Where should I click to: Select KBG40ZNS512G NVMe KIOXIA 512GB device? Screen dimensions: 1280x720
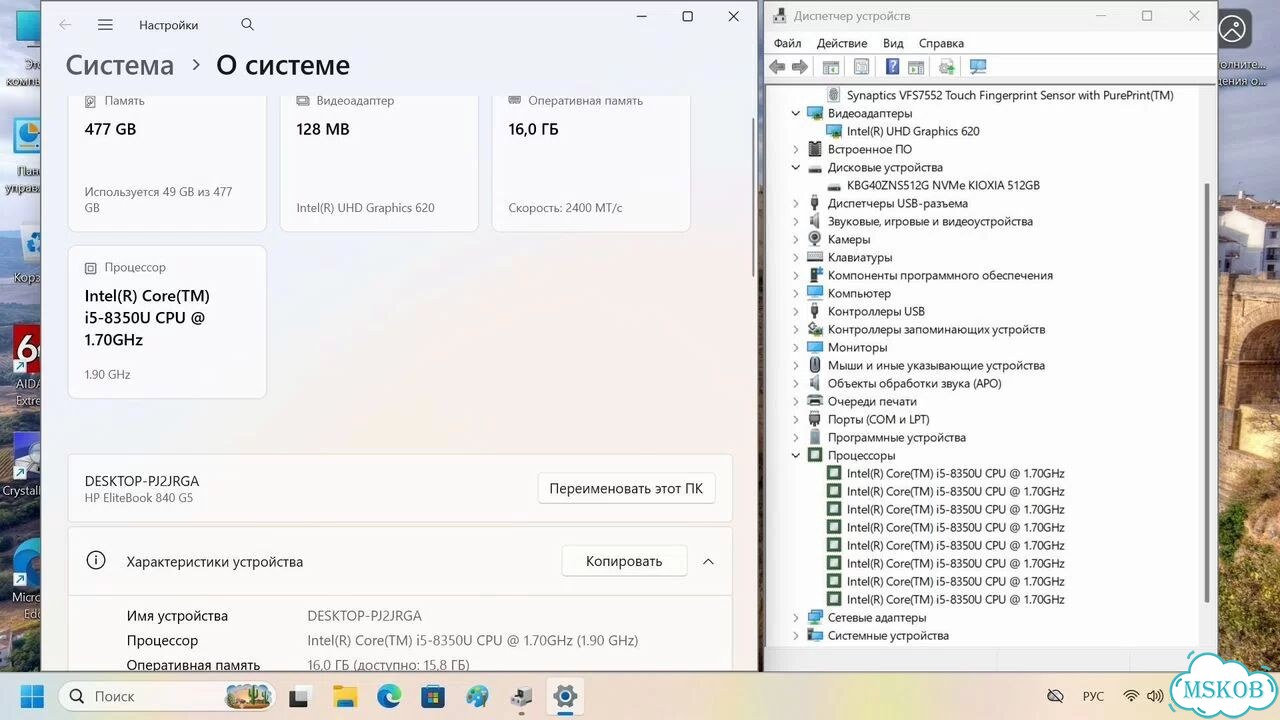[943, 185]
